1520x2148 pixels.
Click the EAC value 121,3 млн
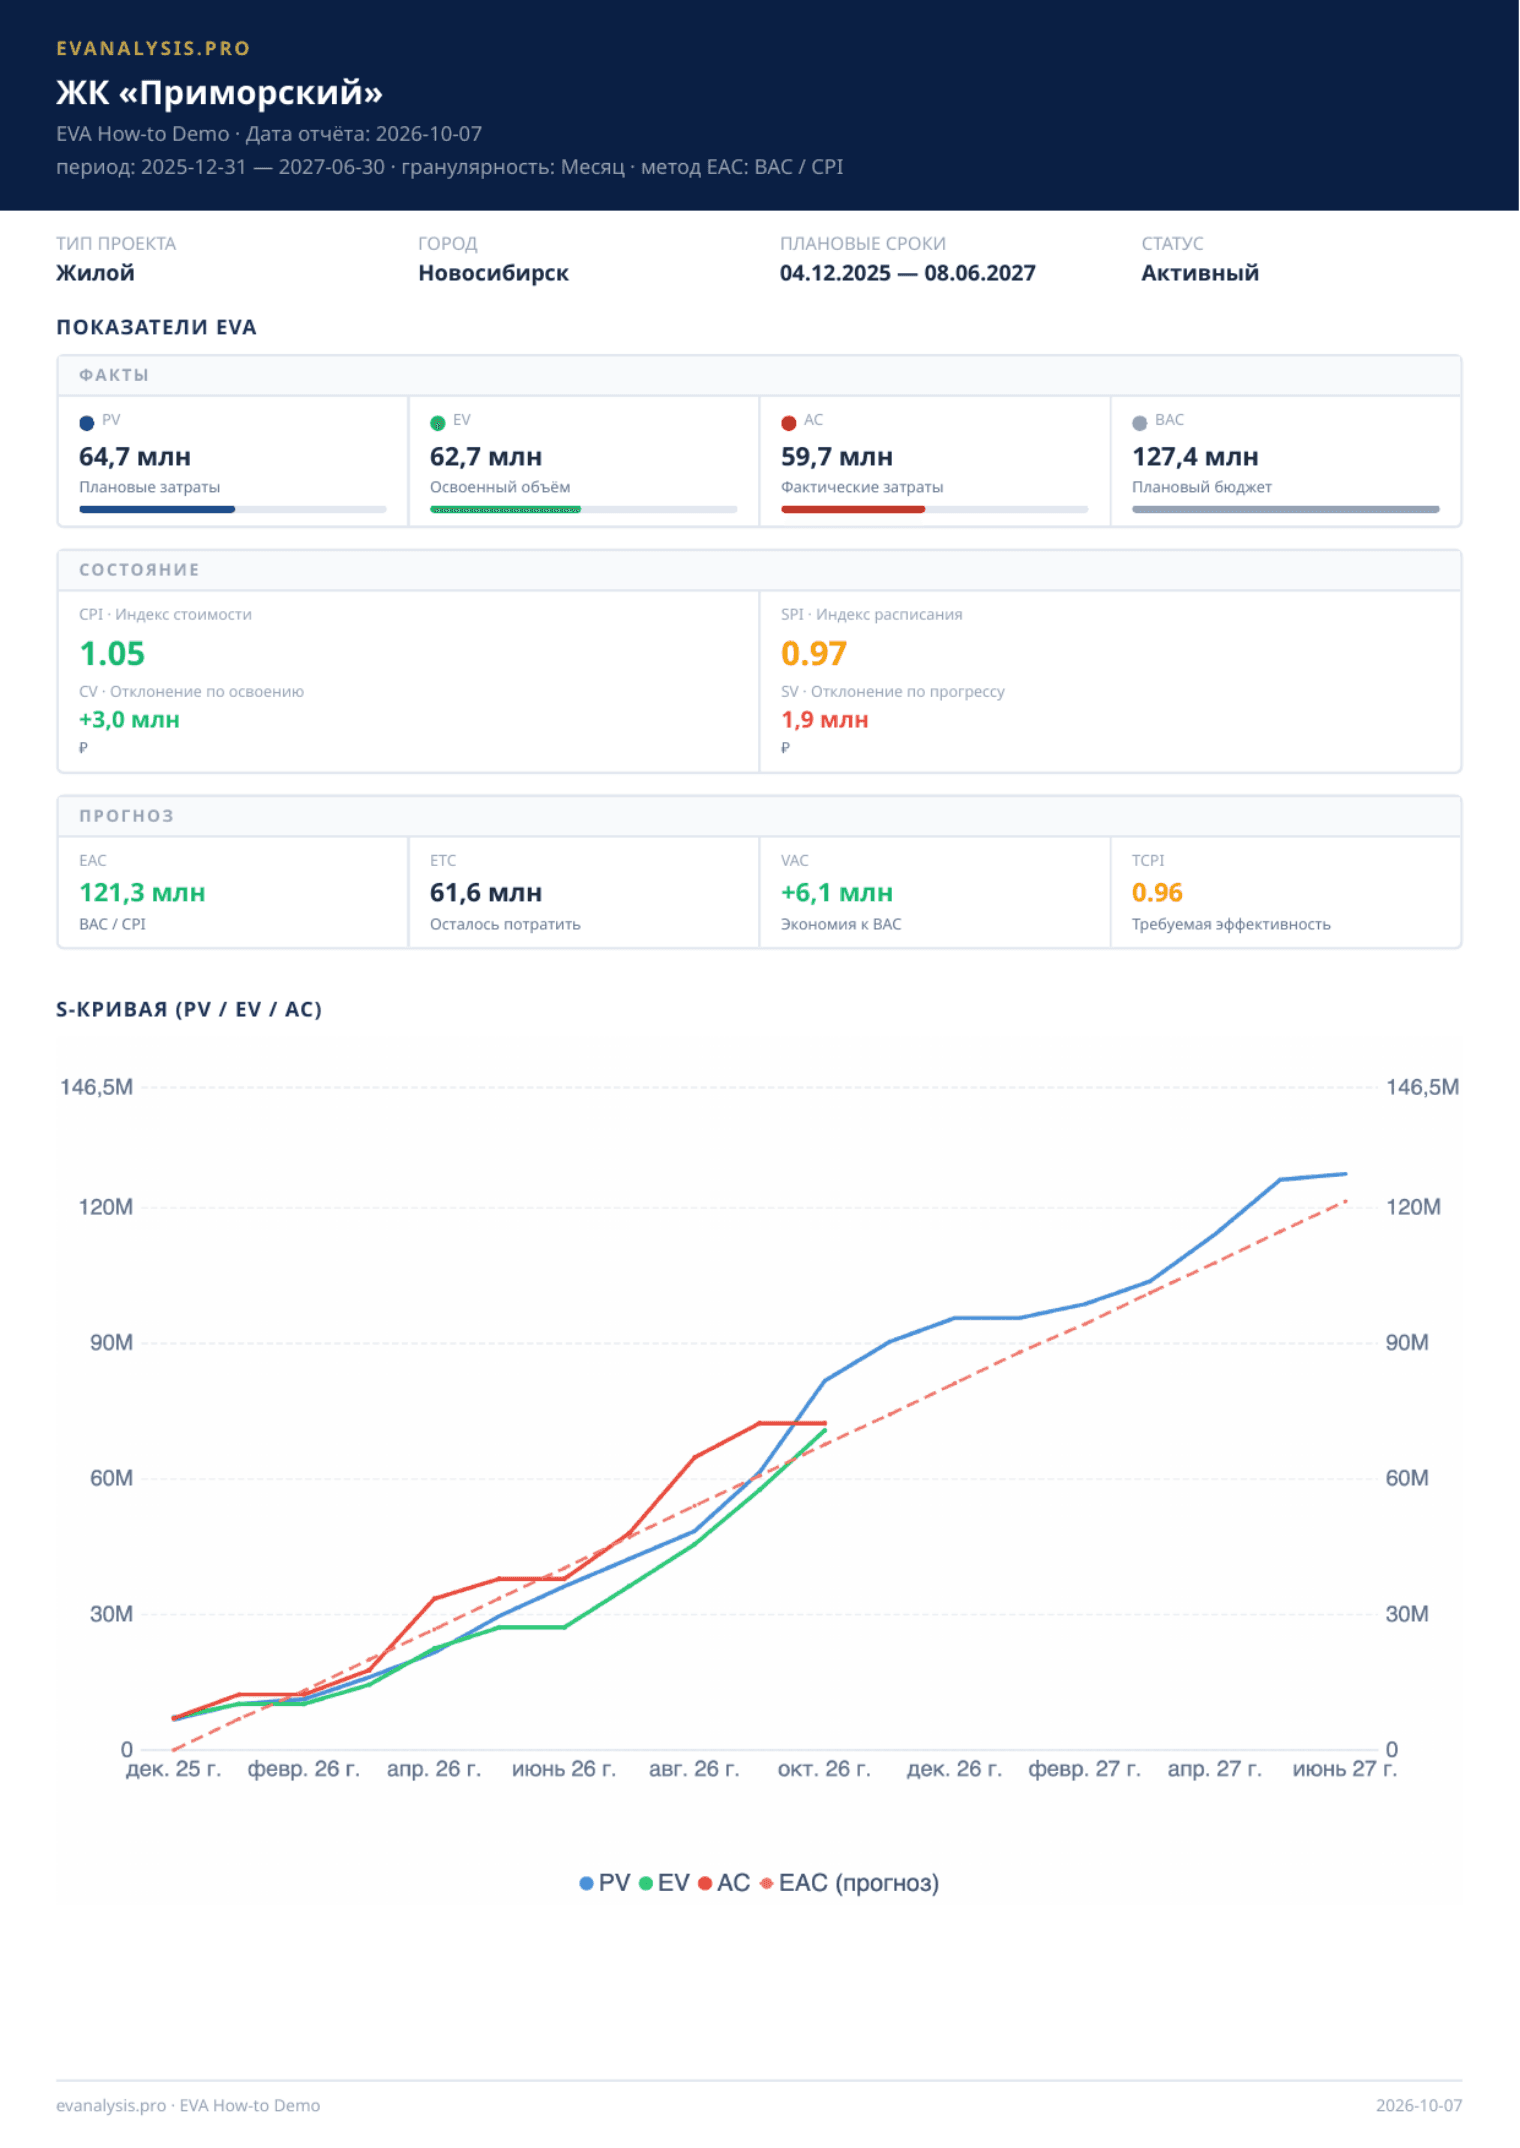[142, 893]
